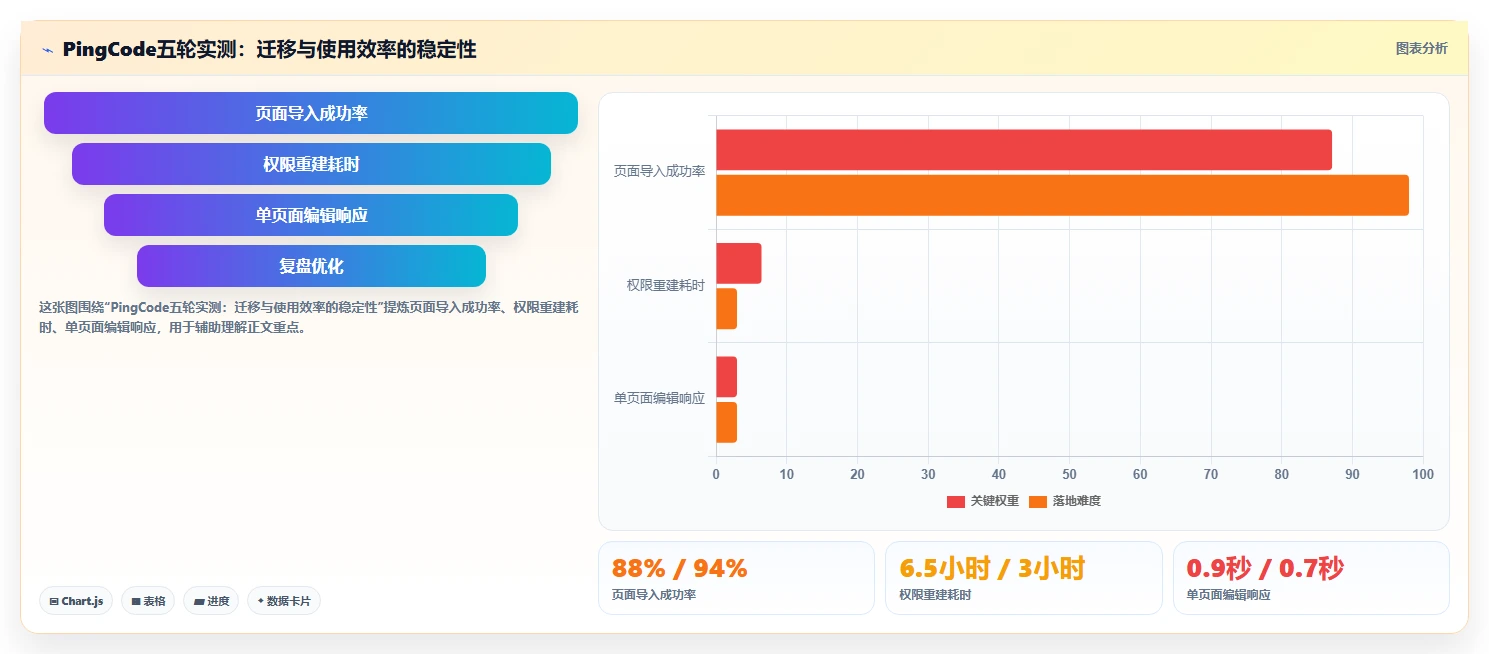Viewport: 1489px width, 654px height.
Task: Click the orange 落地难度 legend swatch
Action: (x=1038, y=501)
